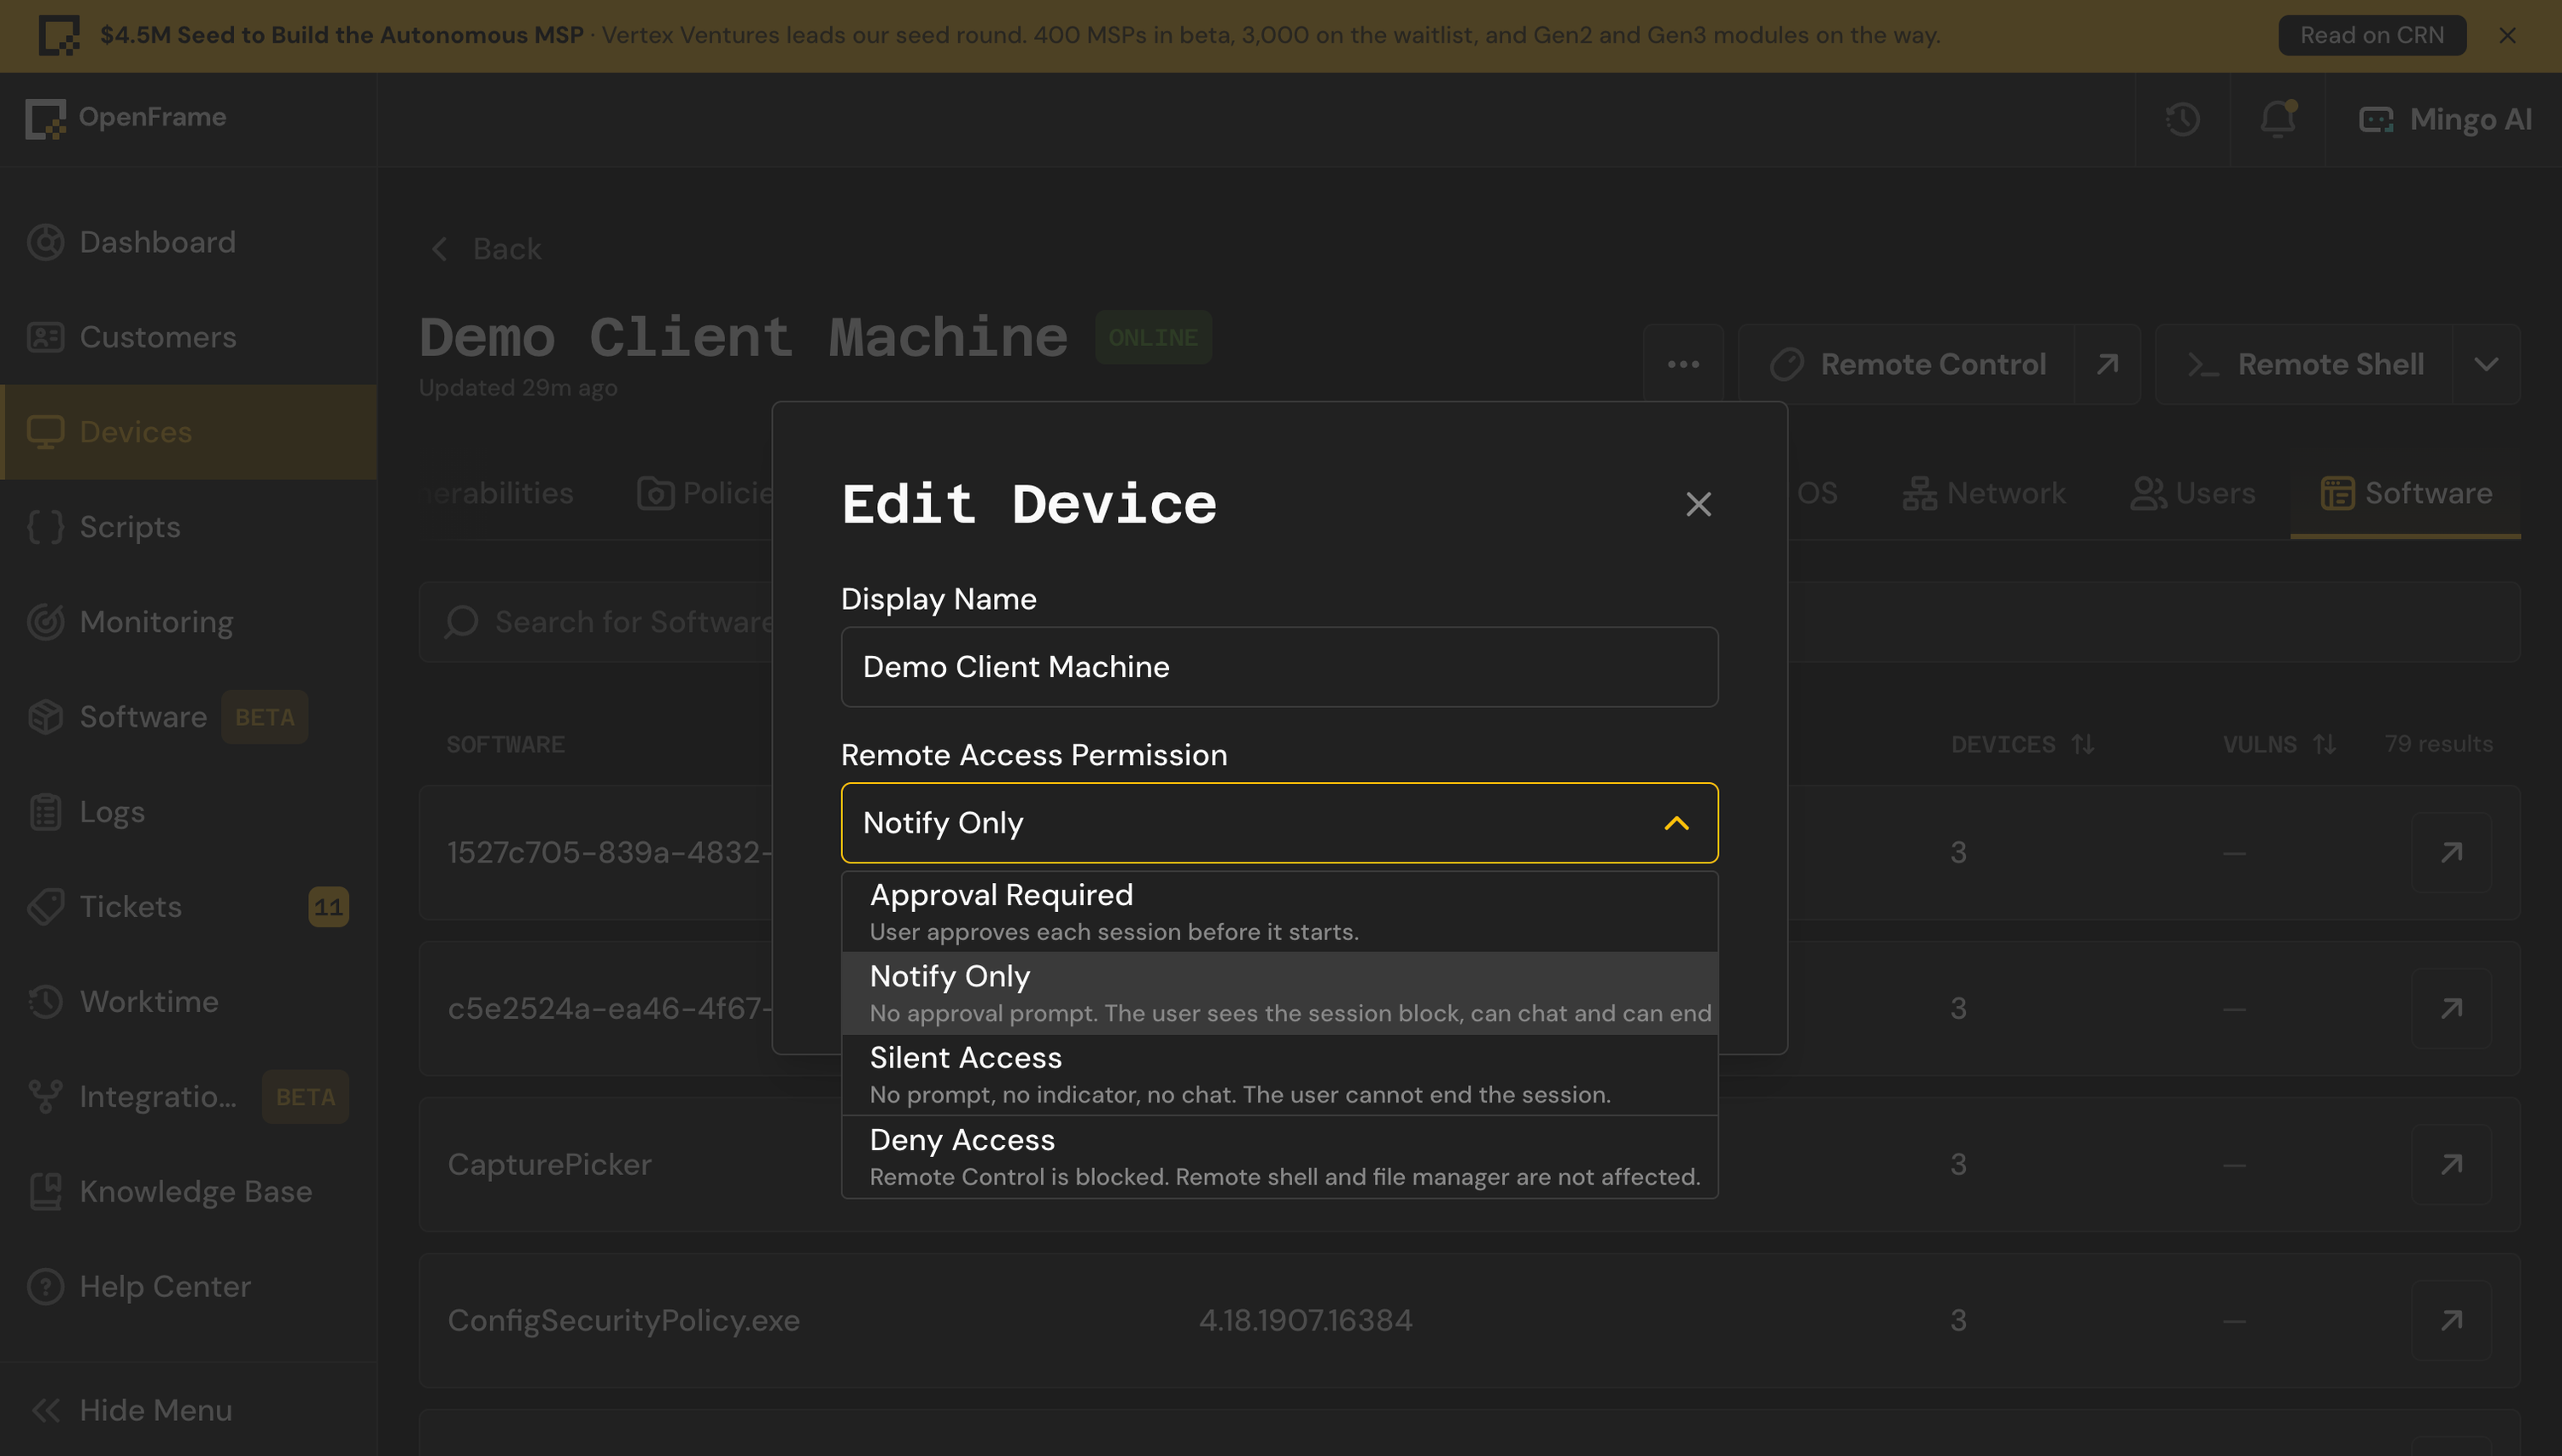This screenshot has height=1456, width=2562.
Task: Select the Approval Required option
Action: 1279,911
